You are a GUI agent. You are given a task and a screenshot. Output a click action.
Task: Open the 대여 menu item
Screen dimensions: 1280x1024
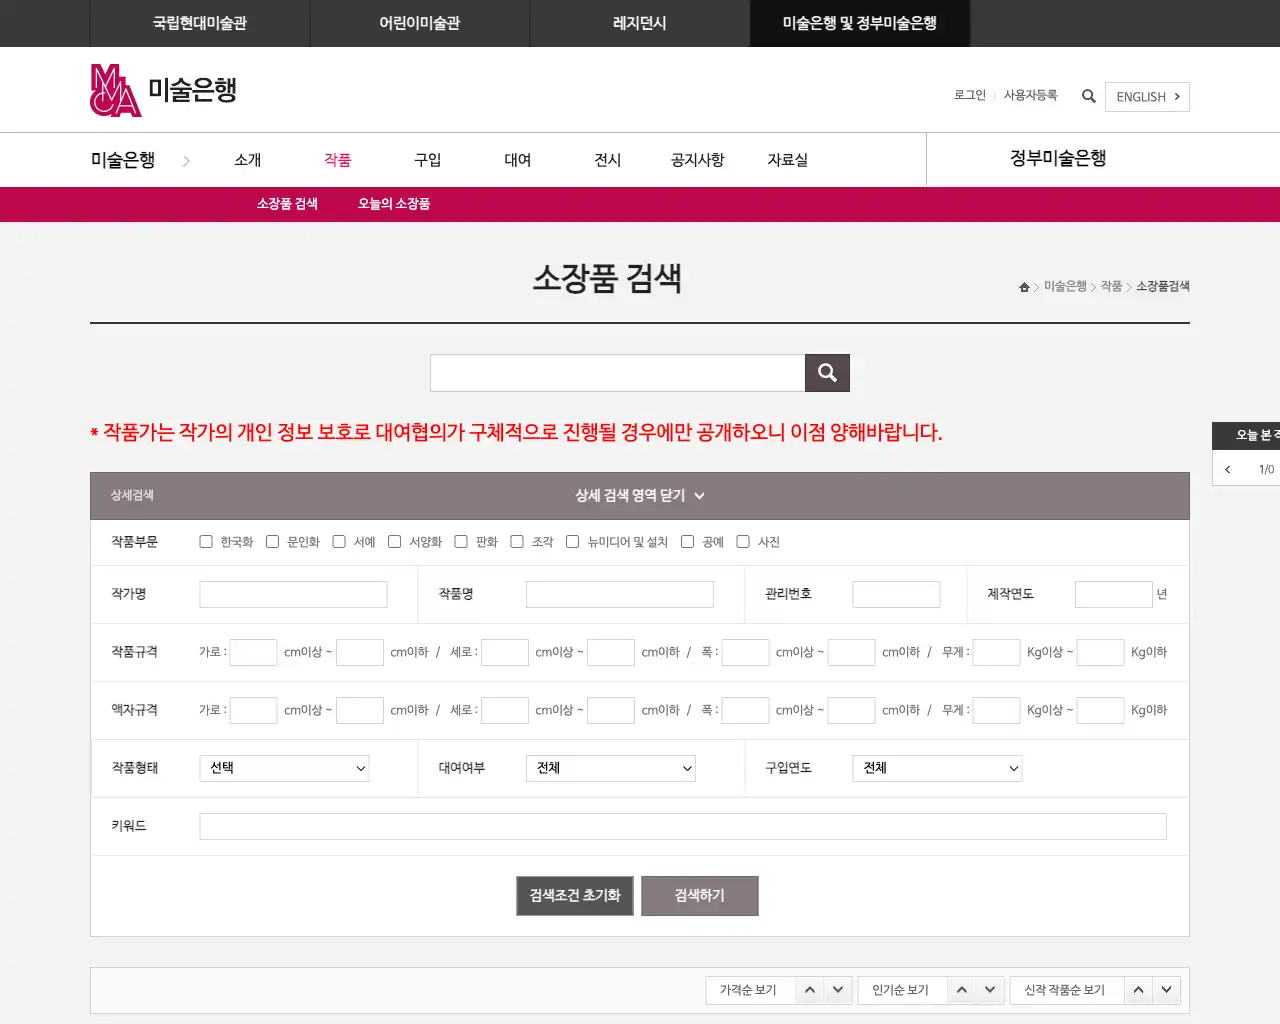click(518, 160)
